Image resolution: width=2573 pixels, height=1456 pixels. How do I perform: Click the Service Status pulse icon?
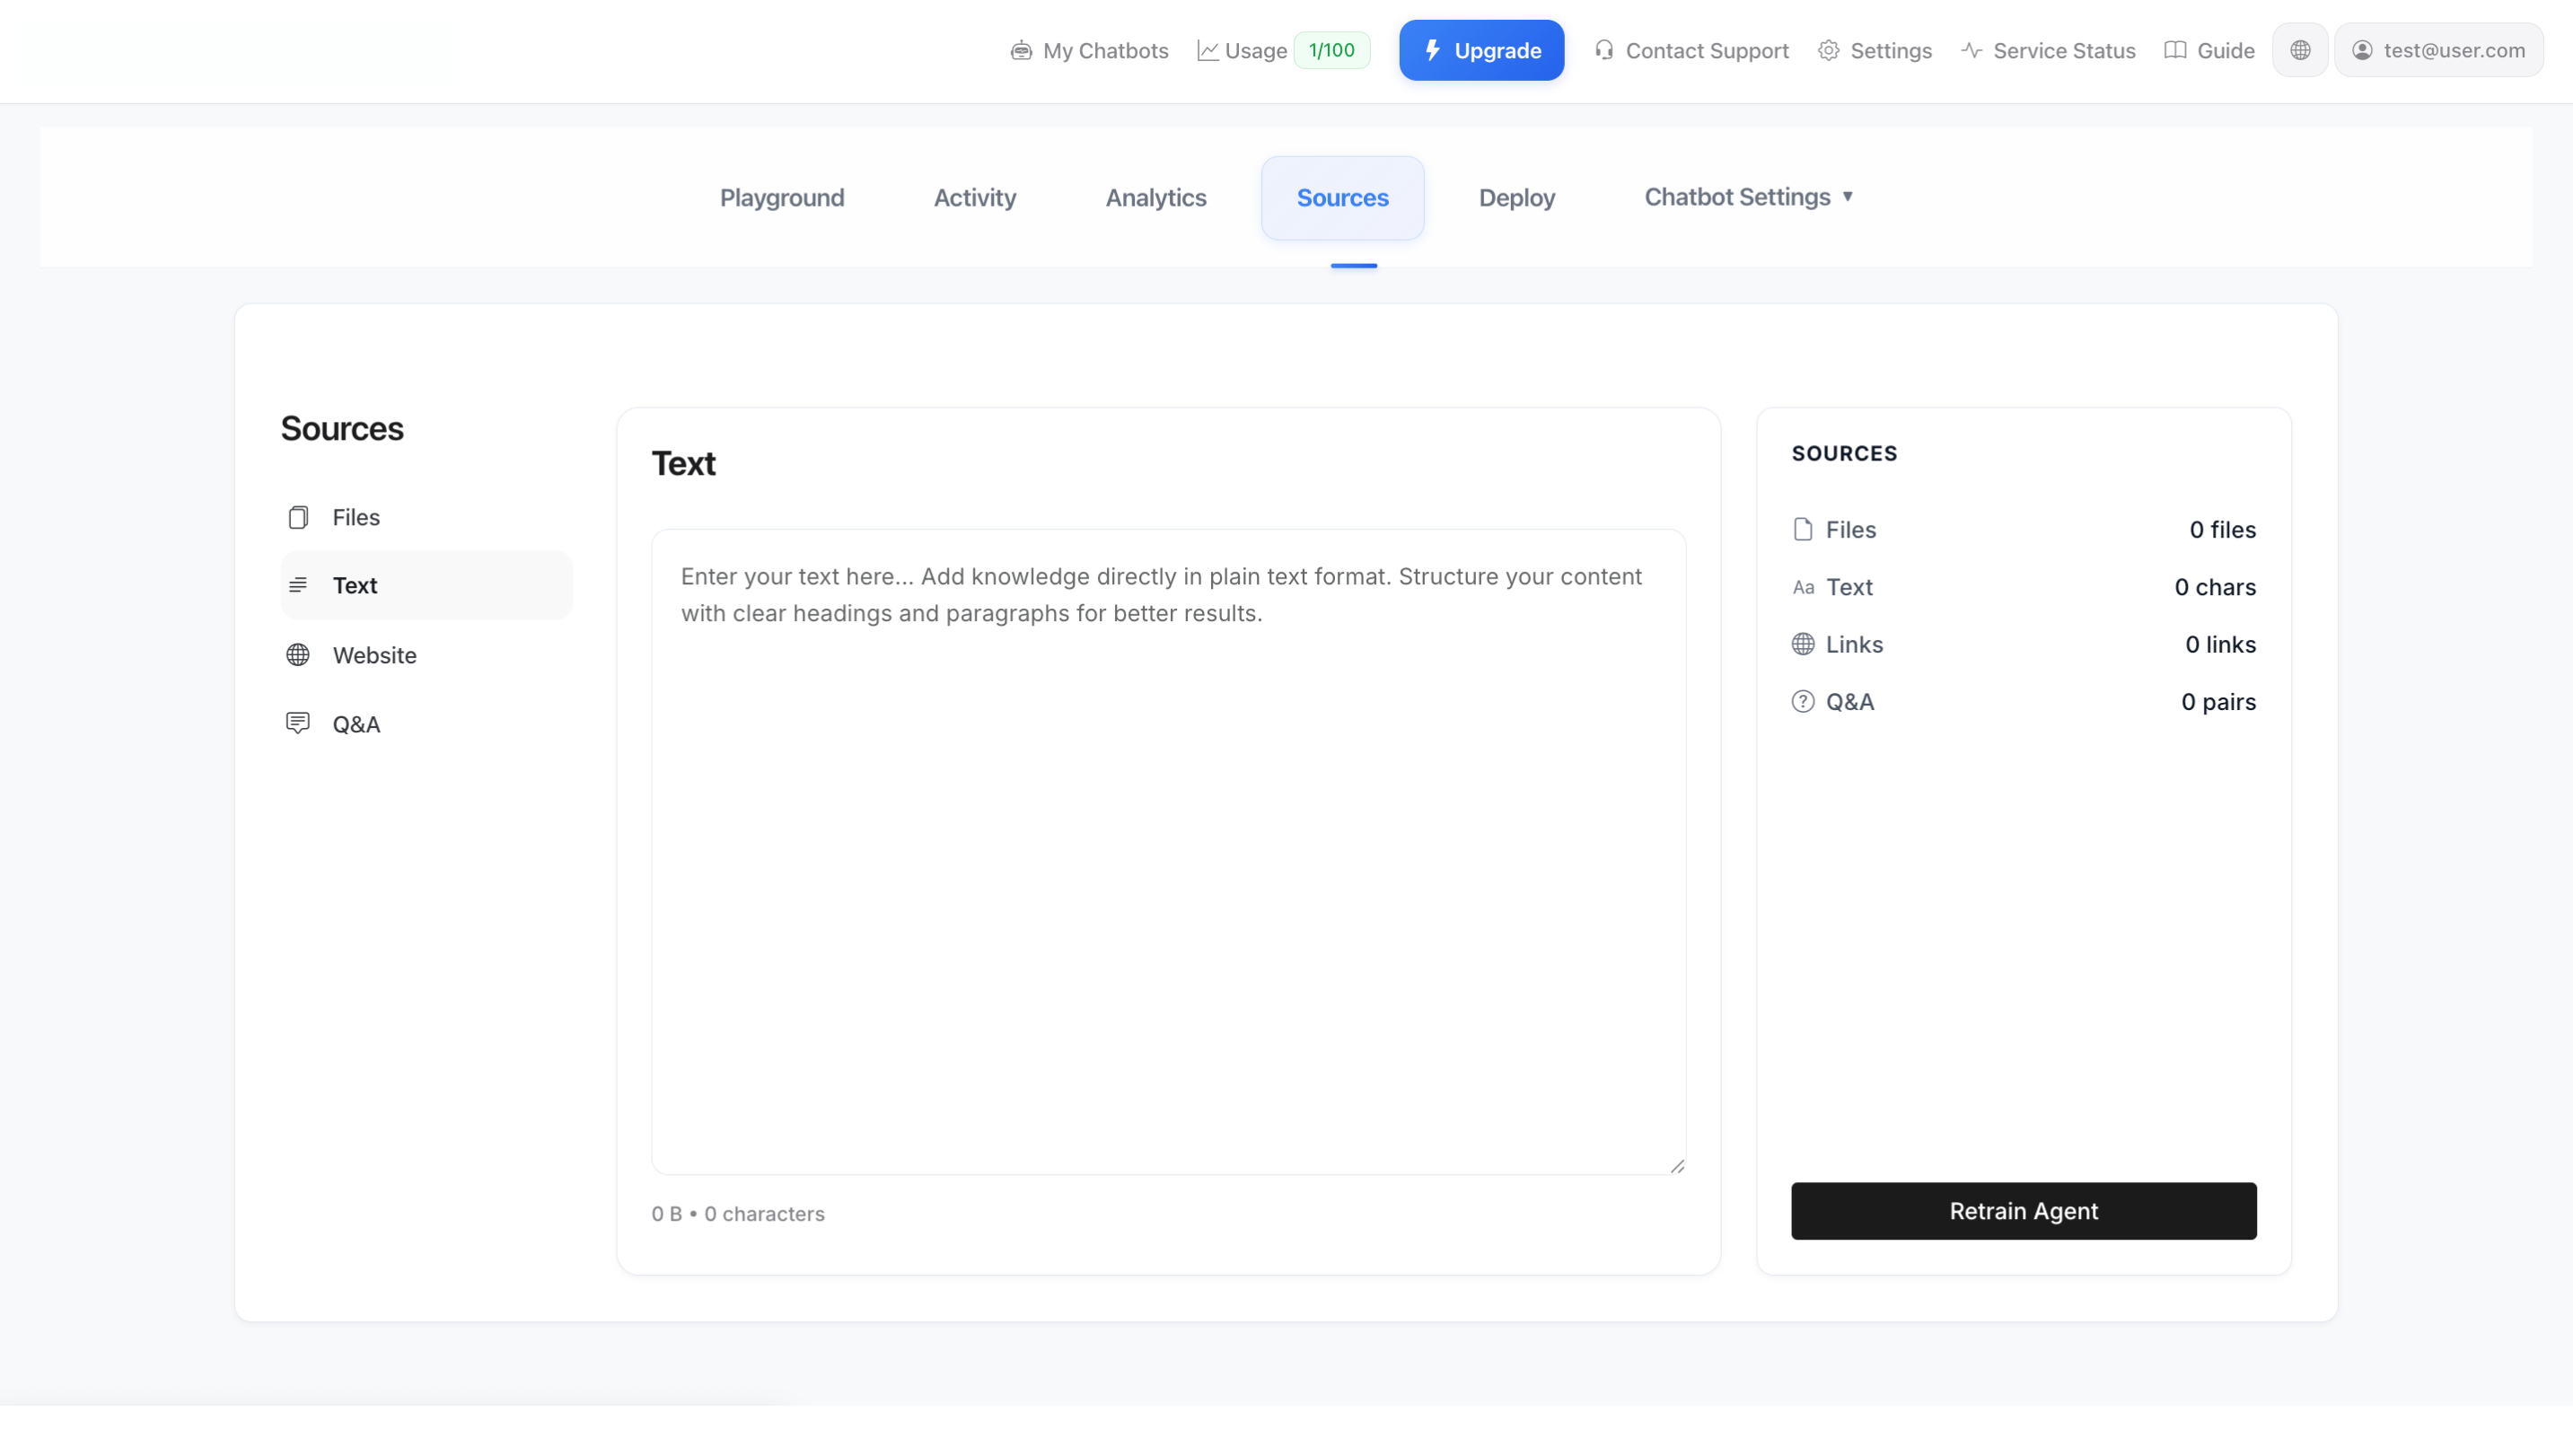tap(1971, 50)
